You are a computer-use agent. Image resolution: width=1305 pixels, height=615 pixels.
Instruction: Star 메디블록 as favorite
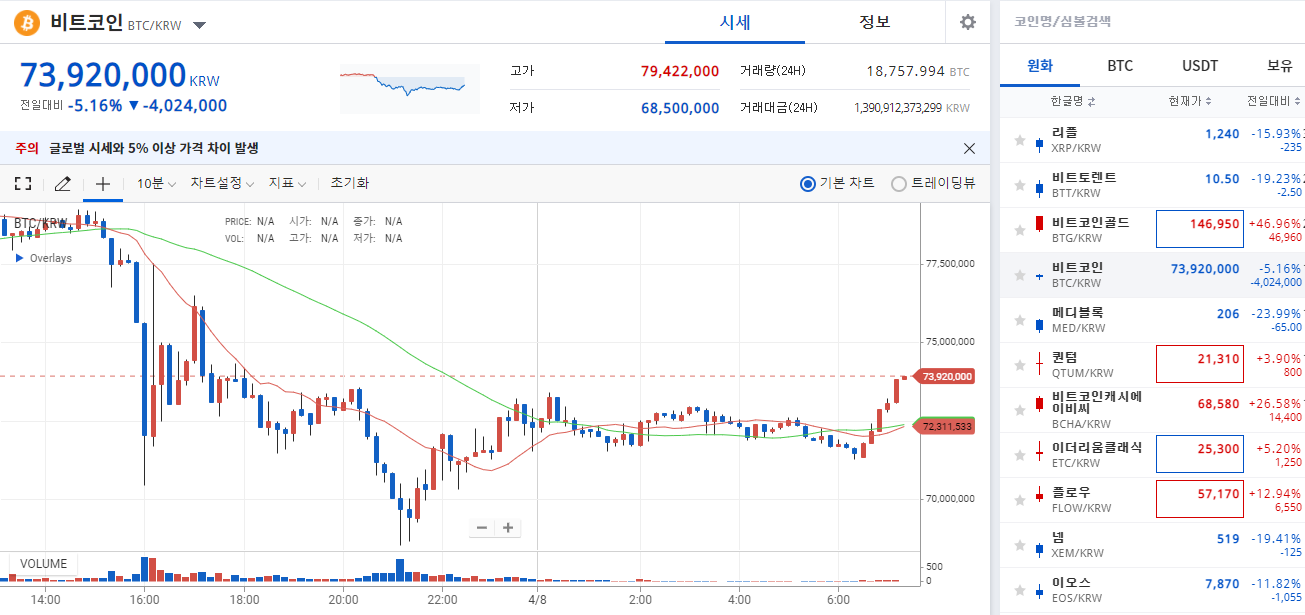coord(1020,320)
